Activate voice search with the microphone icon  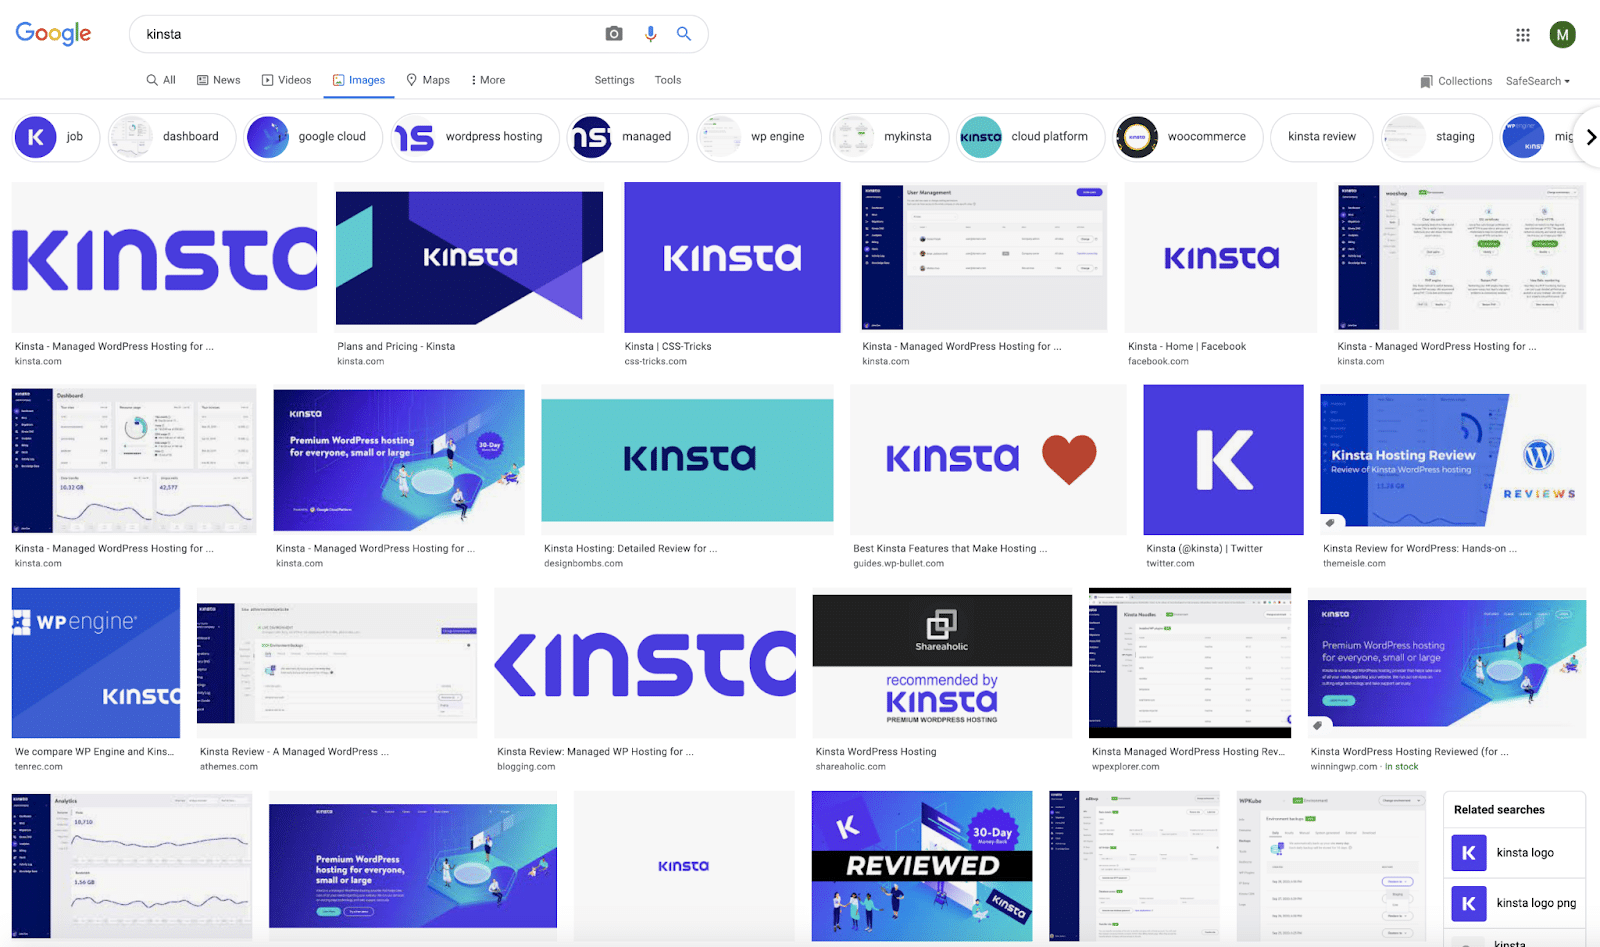650,33
